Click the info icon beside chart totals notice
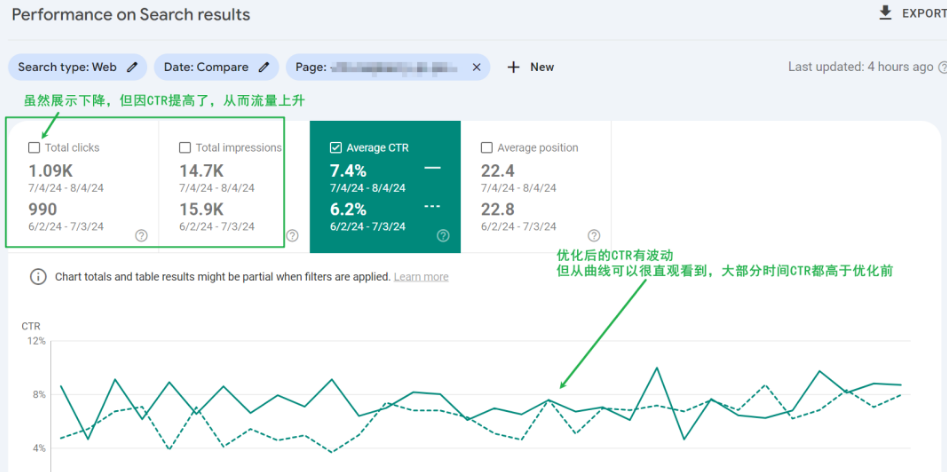This screenshot has width=947, height=472. coord(38,277)
